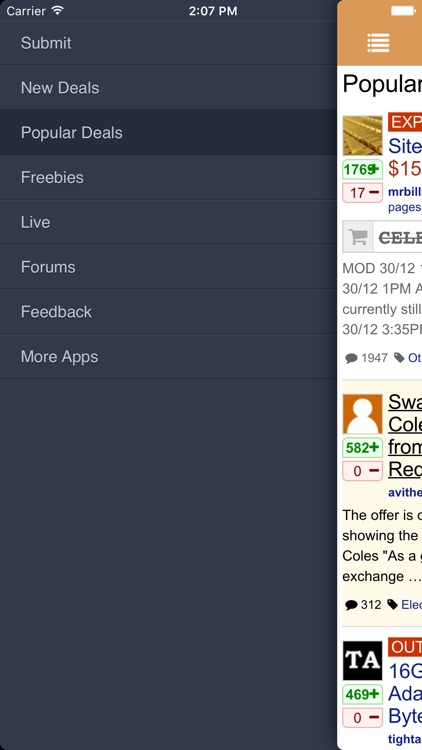This screenshot has width=422, height=750.
Task: Tap the hamburger menu icon in orange header
Action: coord(378,43)
